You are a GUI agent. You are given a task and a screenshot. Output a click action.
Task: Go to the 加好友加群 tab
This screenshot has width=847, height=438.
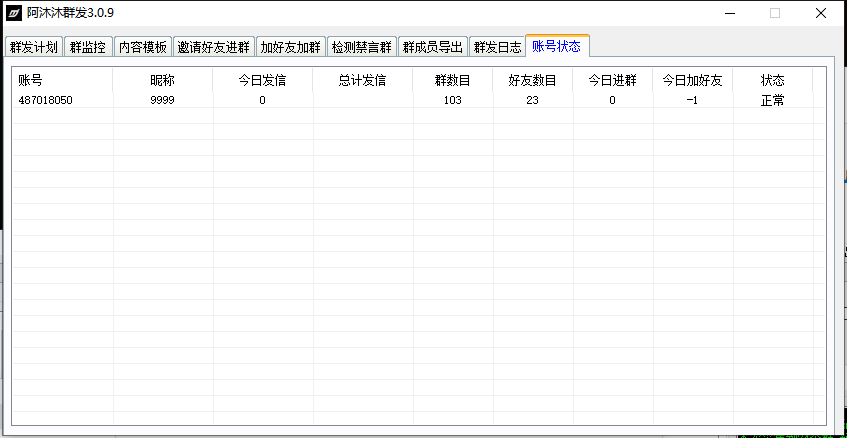(290, 47)
